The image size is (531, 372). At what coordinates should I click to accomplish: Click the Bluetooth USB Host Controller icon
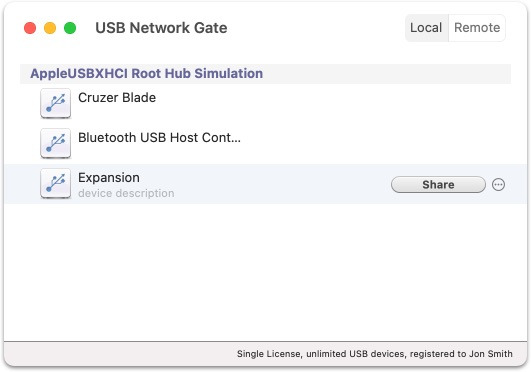pyautogui.click(x=56, y=143)
